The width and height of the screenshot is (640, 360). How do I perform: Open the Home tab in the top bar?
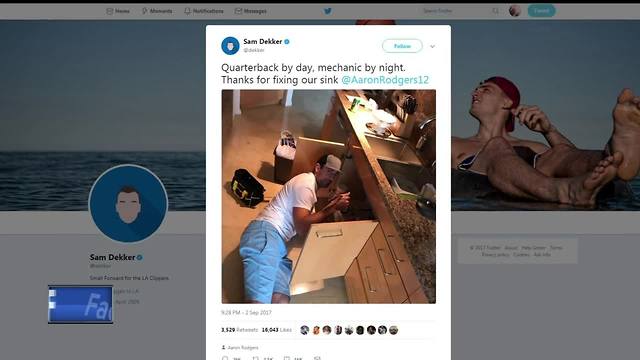click(118, 11)
